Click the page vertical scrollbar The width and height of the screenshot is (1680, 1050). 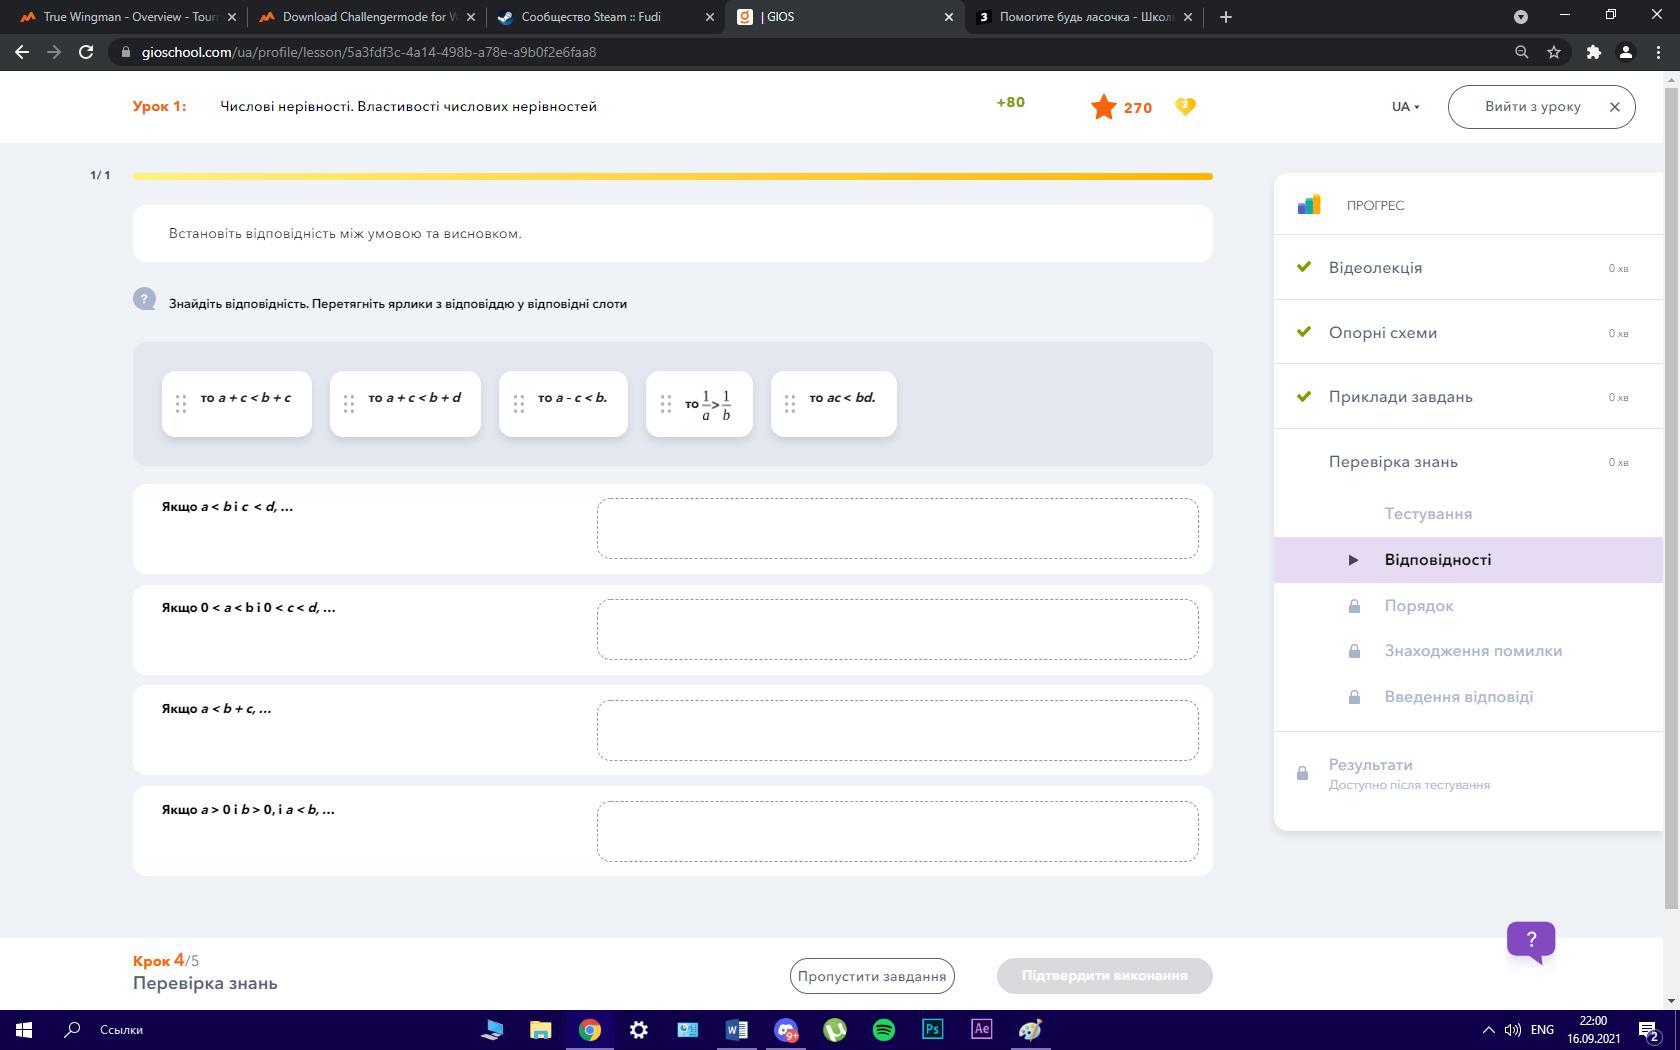coord(1671,500)
